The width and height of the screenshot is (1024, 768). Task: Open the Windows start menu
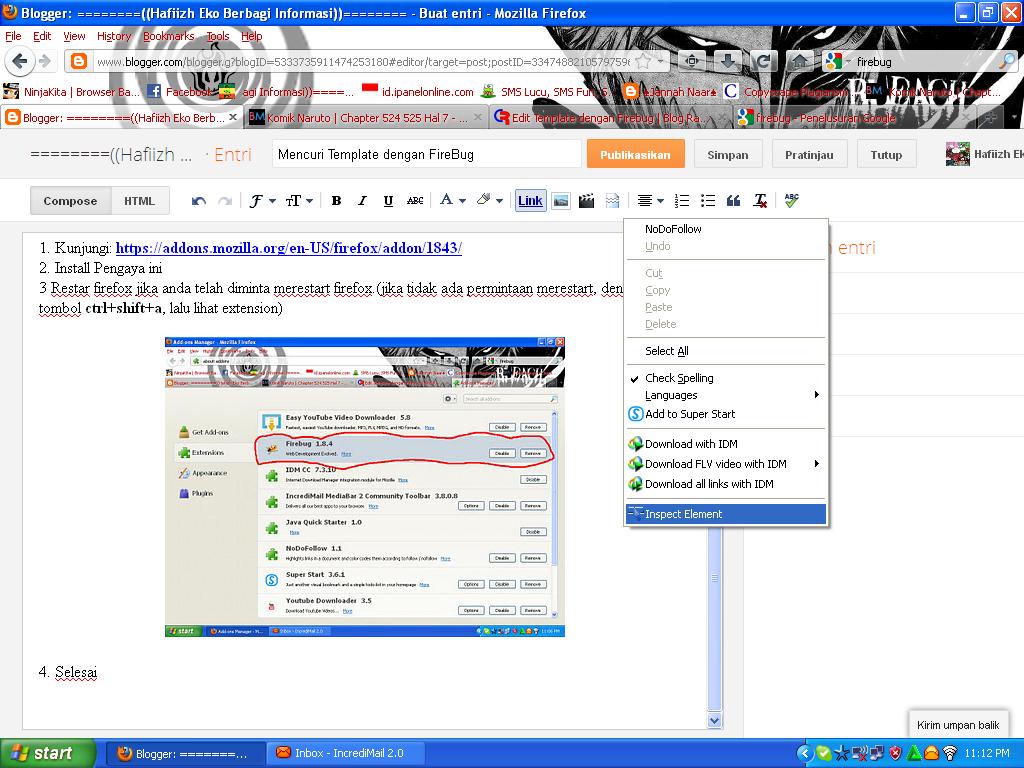pyautogui.click(x=48, y=753)
